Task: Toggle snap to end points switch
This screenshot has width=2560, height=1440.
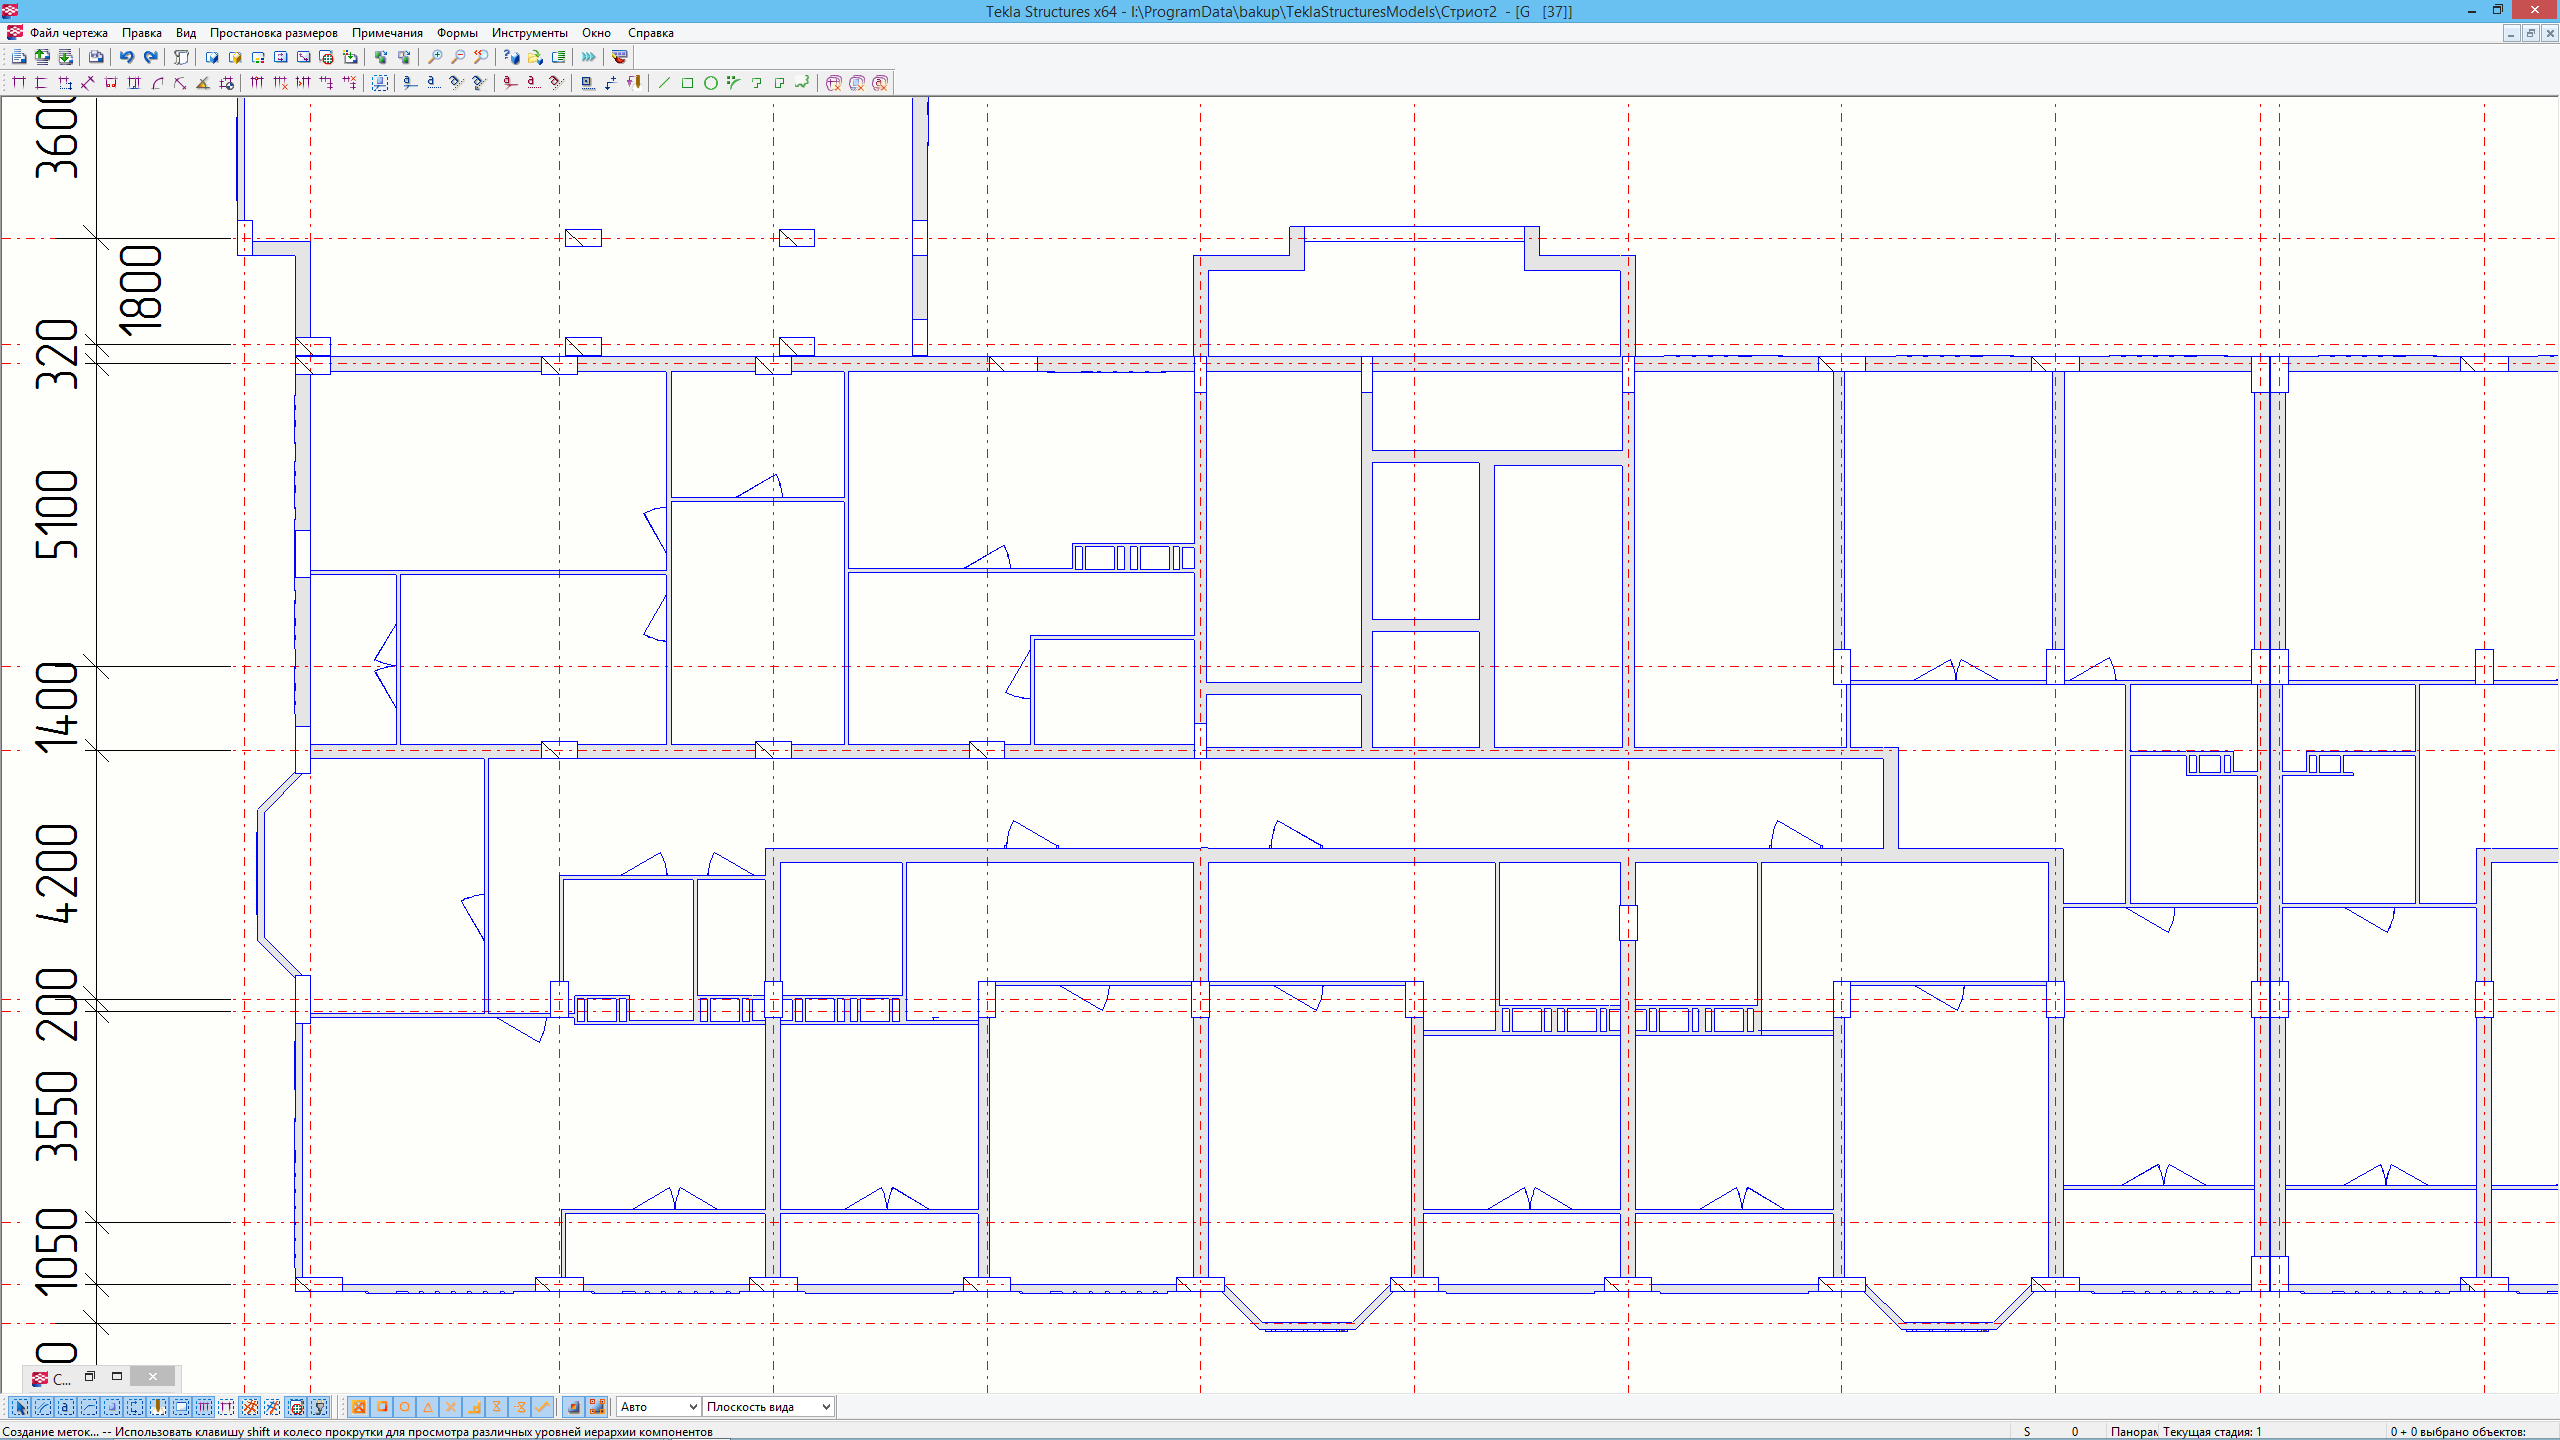Action: click(382, 1407)
